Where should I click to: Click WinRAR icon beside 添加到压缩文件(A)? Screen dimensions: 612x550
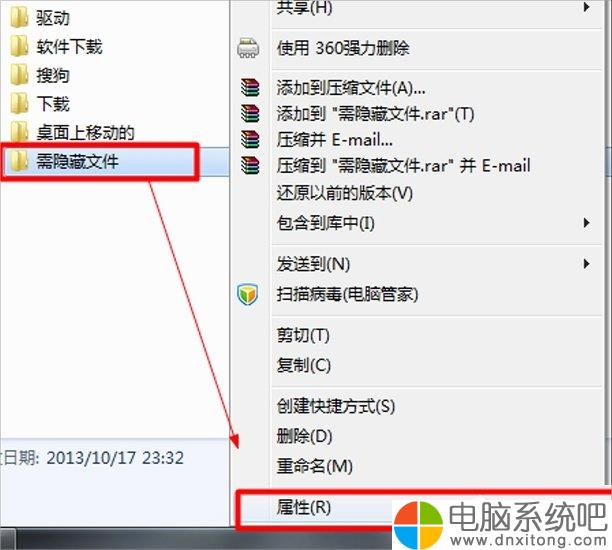tap(250, 87)
